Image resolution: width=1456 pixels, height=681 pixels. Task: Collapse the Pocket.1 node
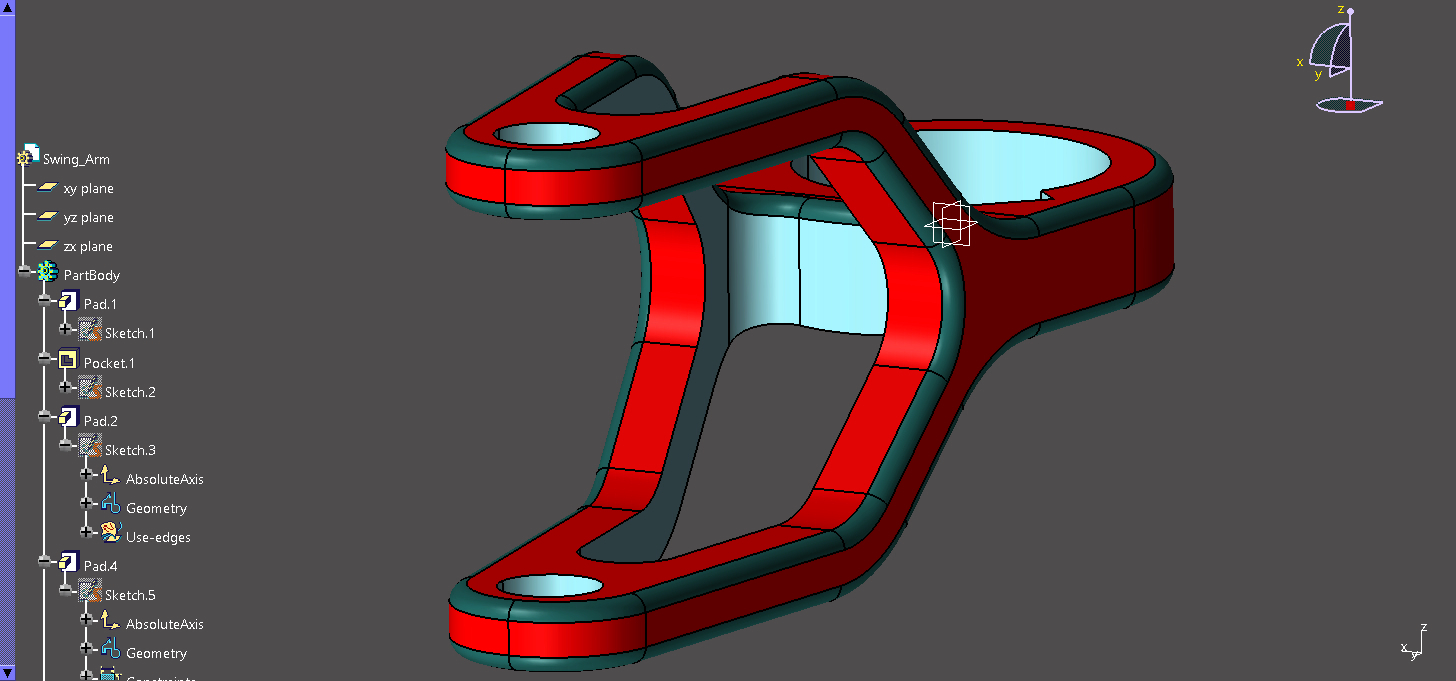(x=45, y=359)
